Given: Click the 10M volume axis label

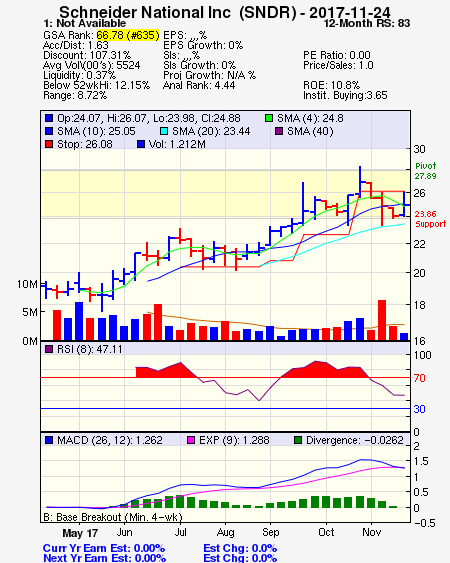Looking at the screenshot, I should (x=27, y=284).
